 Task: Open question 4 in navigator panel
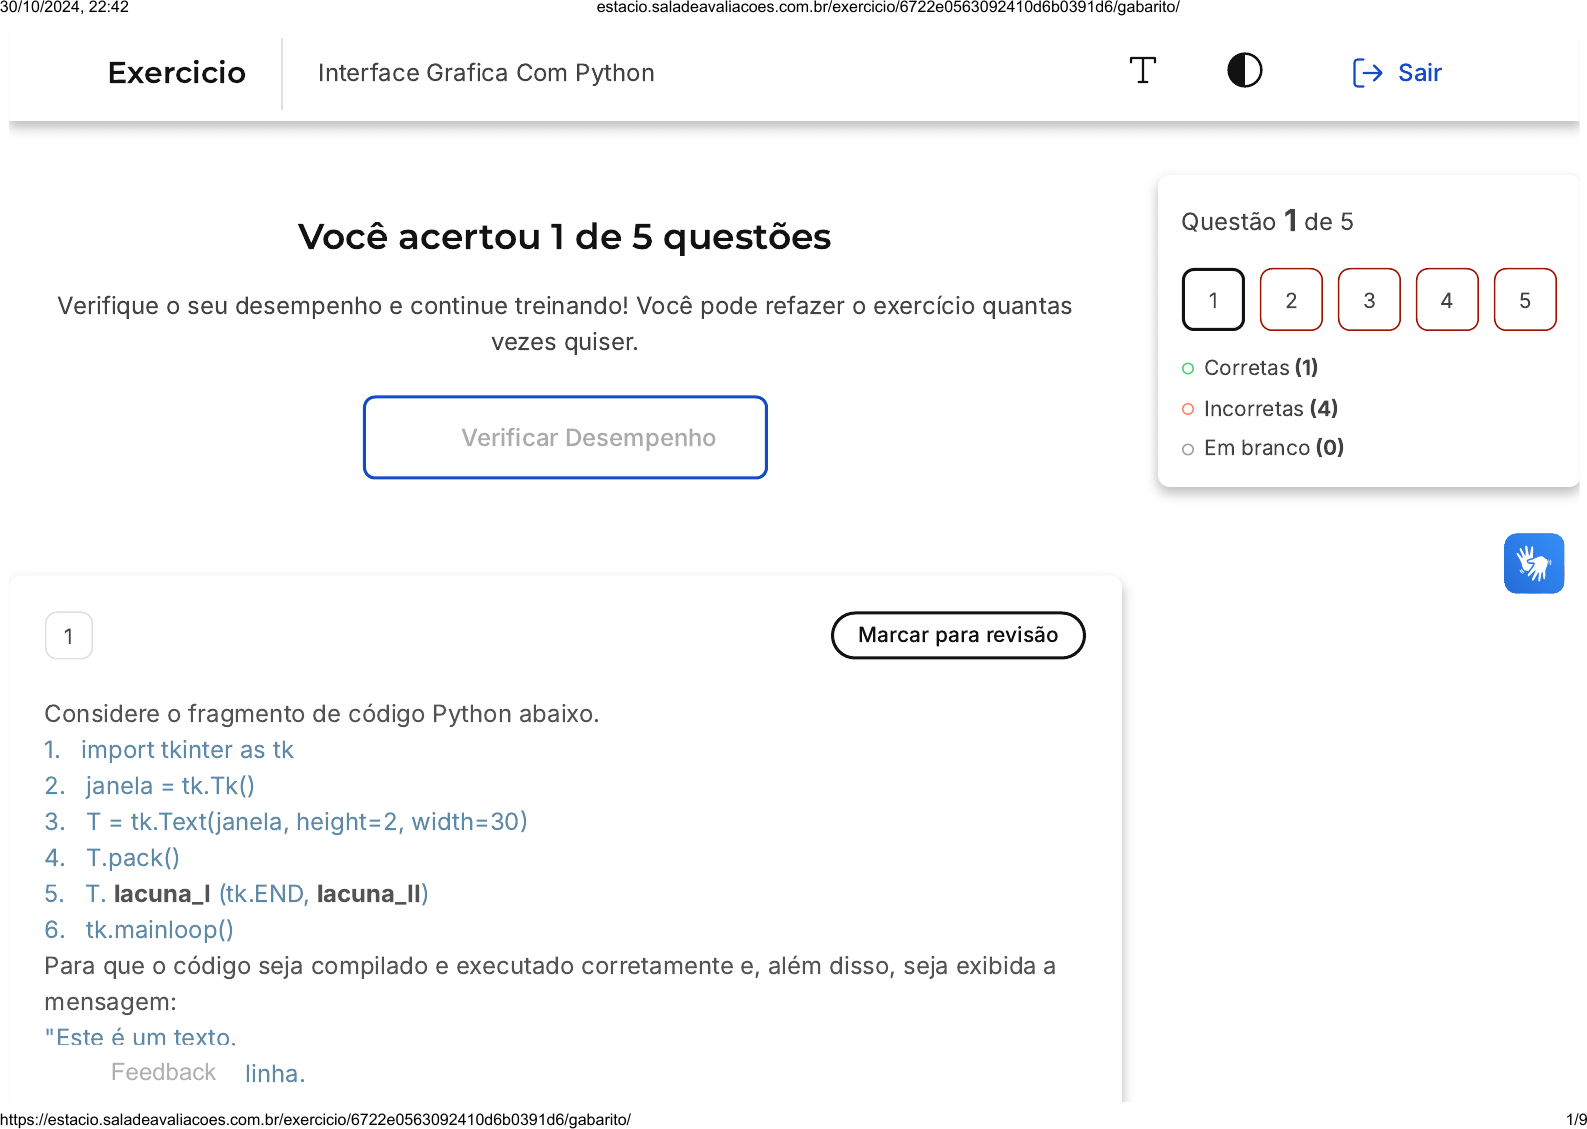pos(1447,300)
